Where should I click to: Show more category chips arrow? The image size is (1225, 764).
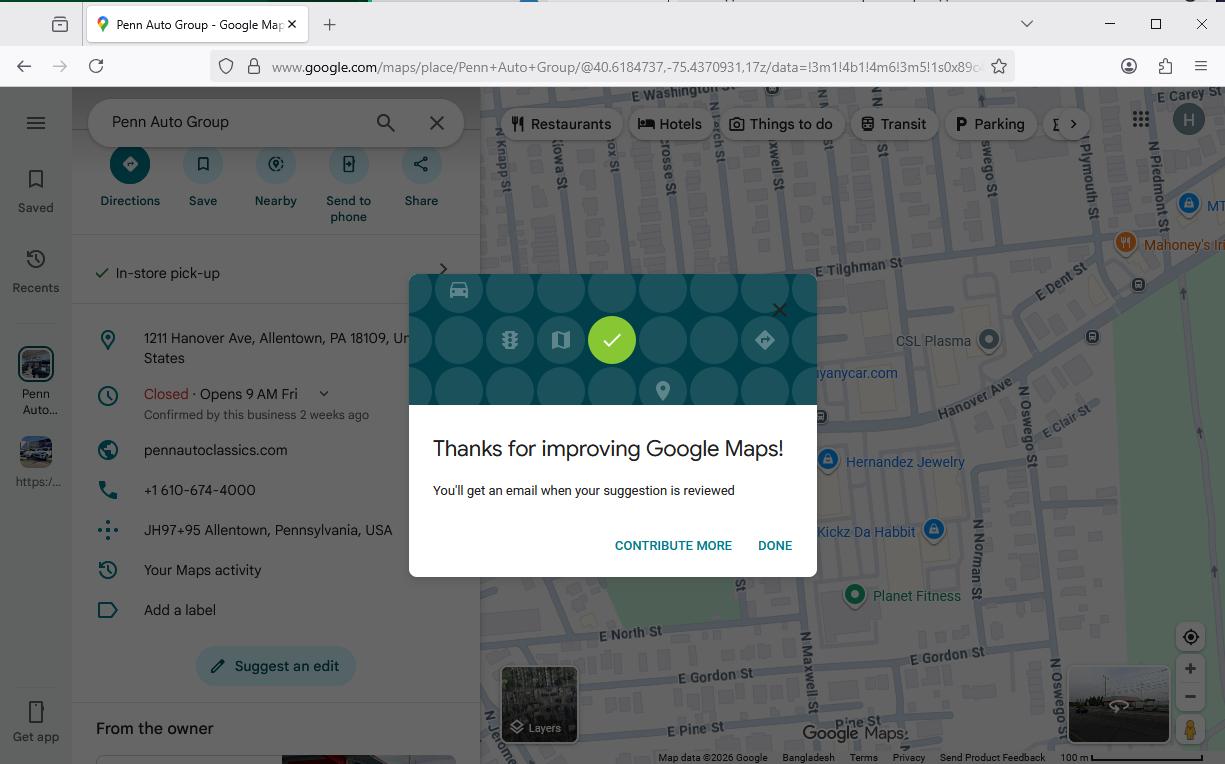pyautogui.click(x=1073, y=124)
